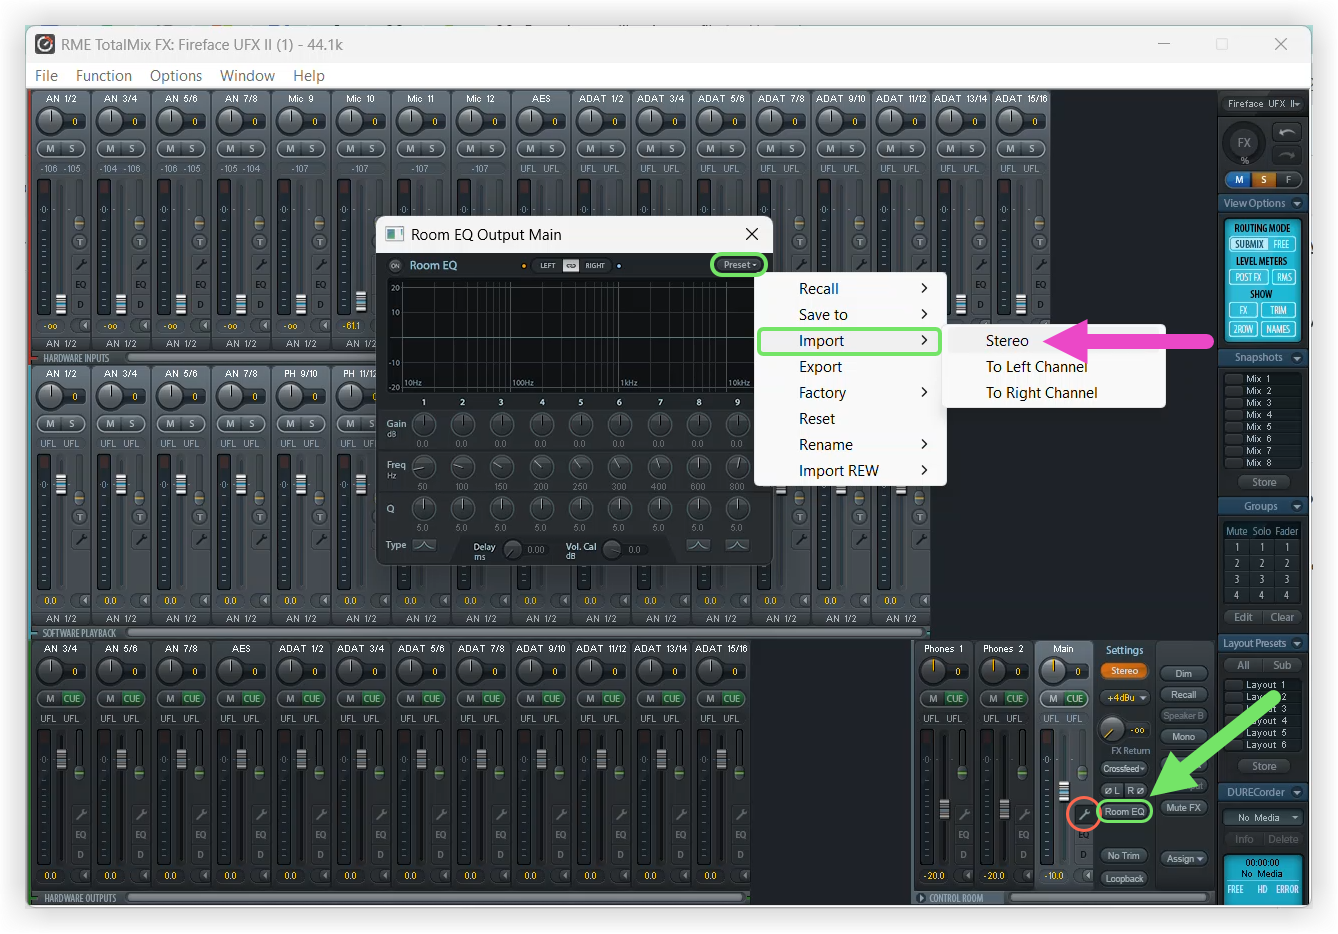Collapse the View Options panel
The image size is (1338, 934).
coord(1297,203)
